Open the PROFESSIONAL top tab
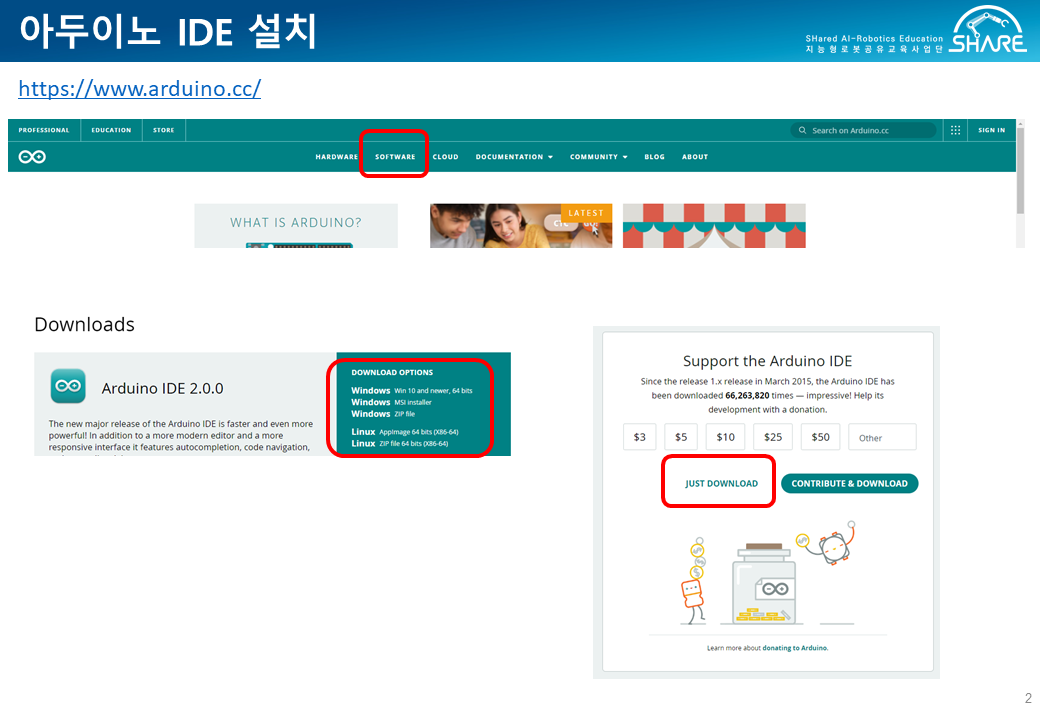The image size is (1040, 720). pos(44,130)
